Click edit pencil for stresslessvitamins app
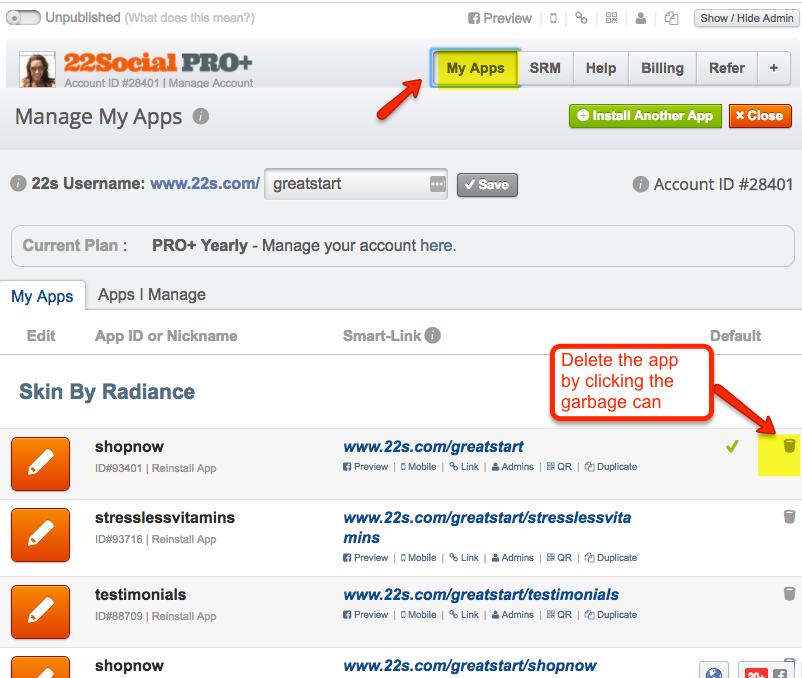Screen dimensions: 802x678 coord(40,535)
